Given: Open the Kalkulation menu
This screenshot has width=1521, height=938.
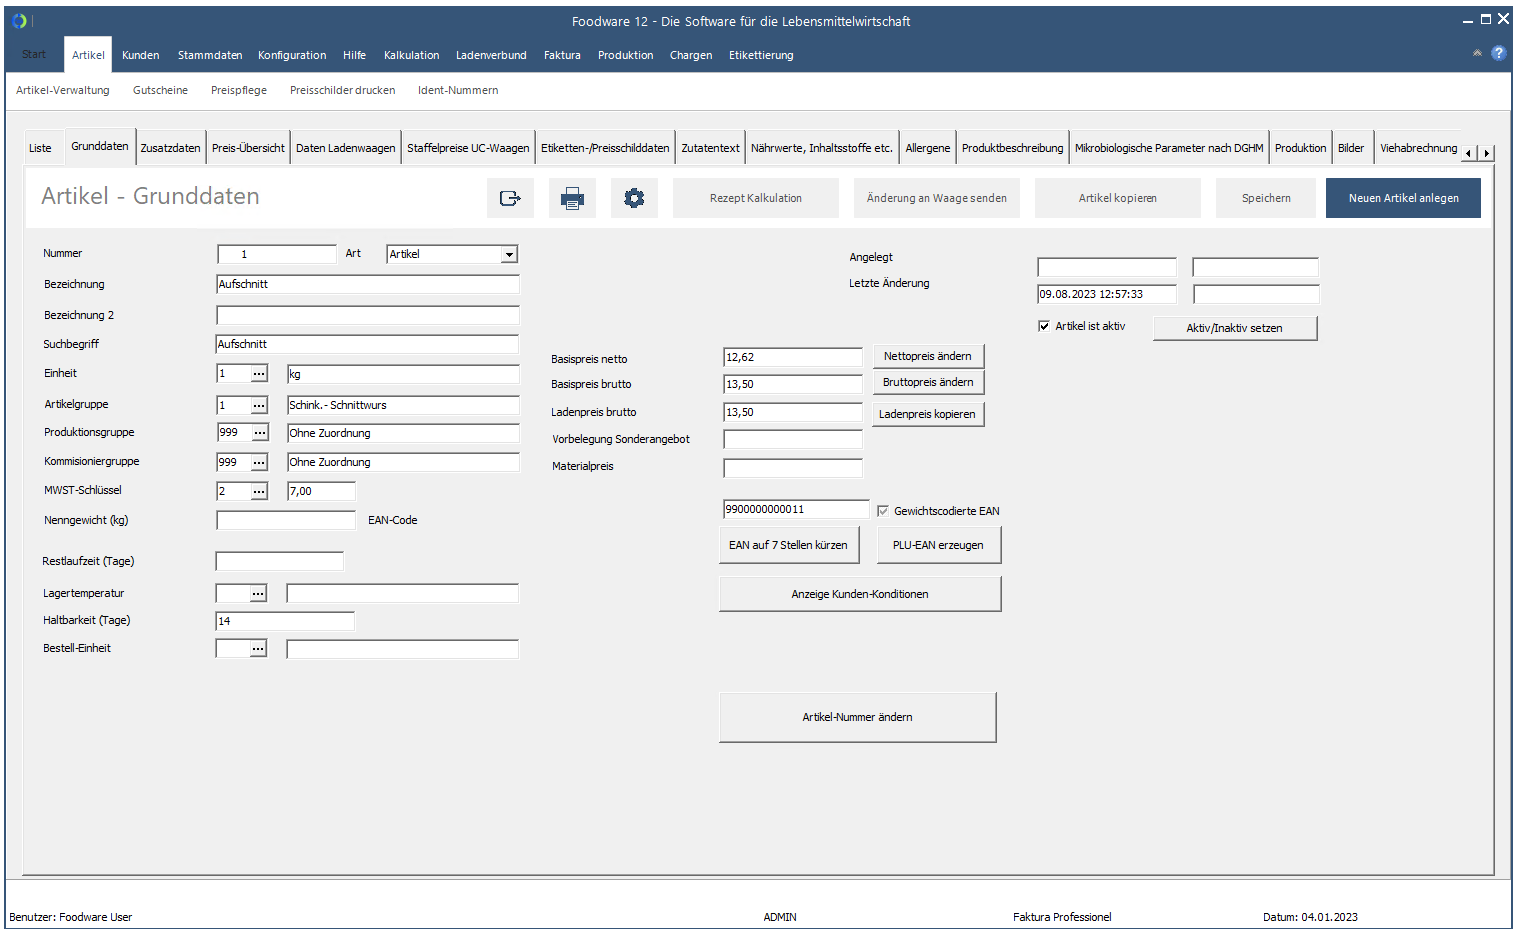Looking at the screenshot, I should [412, 55].
